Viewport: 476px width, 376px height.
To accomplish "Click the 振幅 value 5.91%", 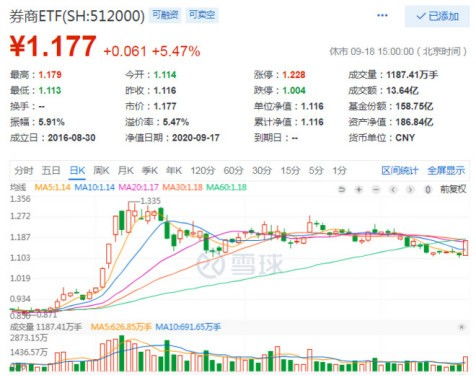I will pyautogui.click(x=51, y=122).
